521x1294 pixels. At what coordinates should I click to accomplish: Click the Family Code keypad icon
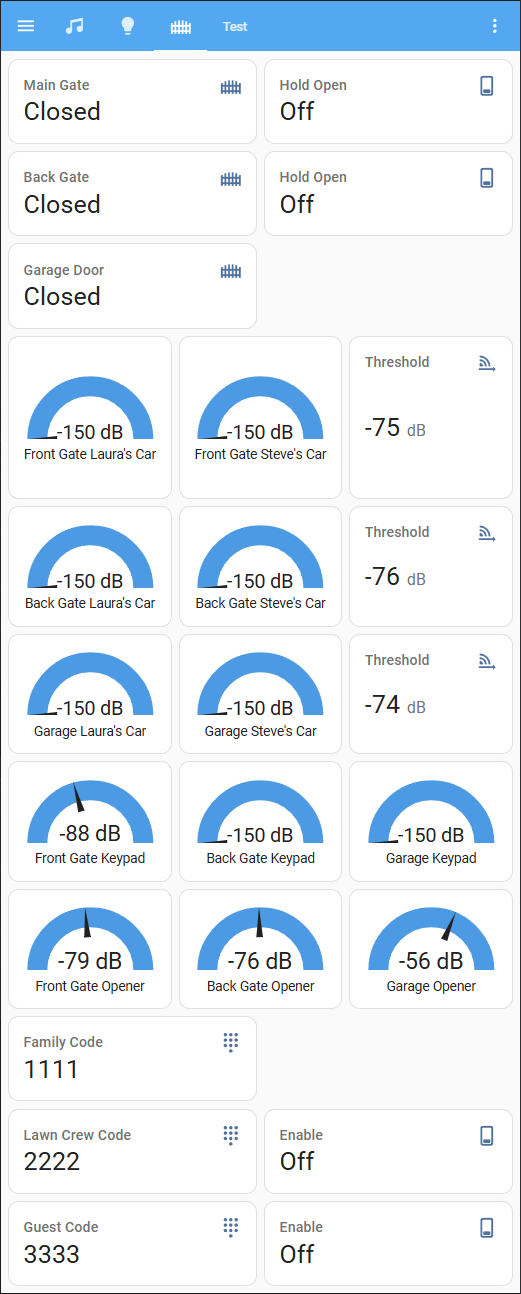231,1043
